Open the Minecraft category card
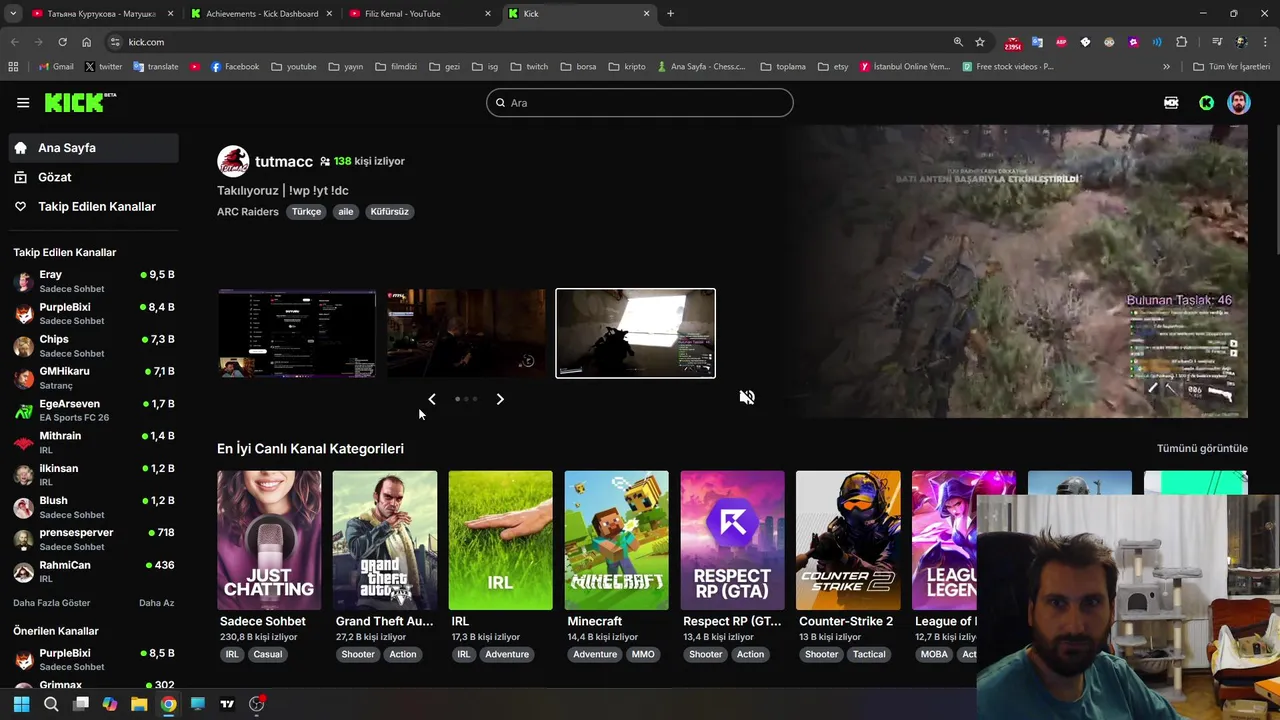 616,540
